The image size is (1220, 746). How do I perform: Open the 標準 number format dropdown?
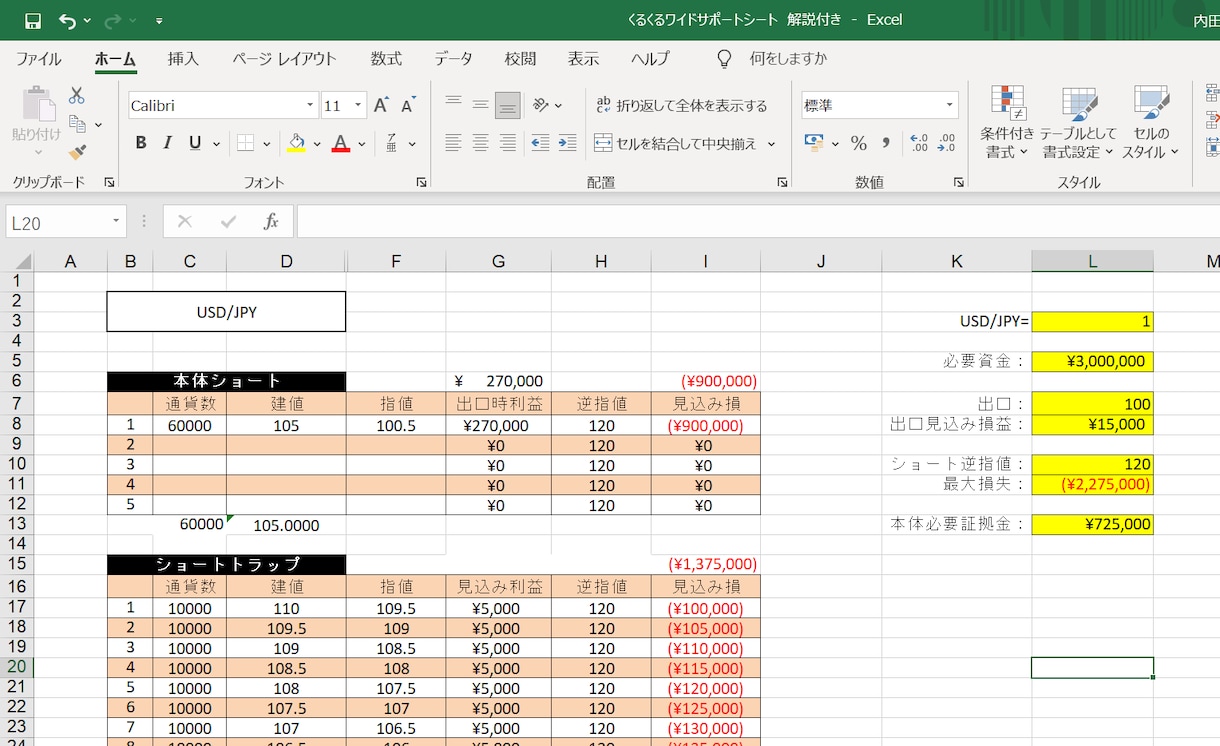[x=949, y=105]
